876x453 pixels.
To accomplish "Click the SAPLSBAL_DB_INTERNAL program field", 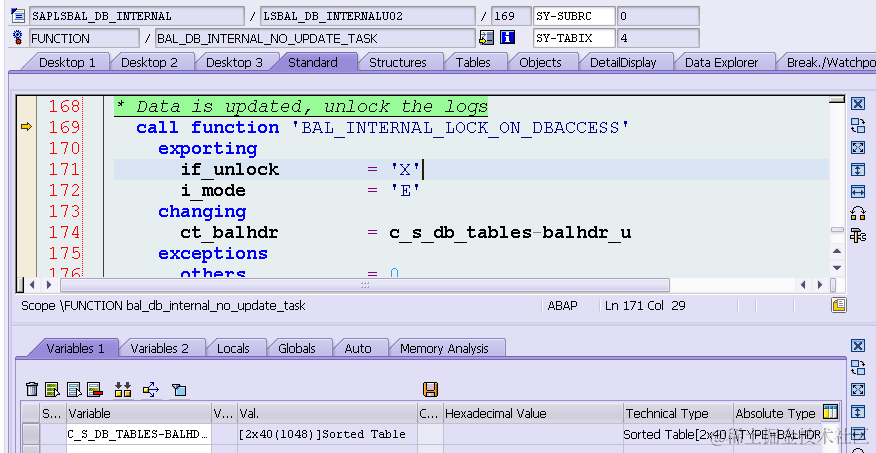I will click(136, 16).
